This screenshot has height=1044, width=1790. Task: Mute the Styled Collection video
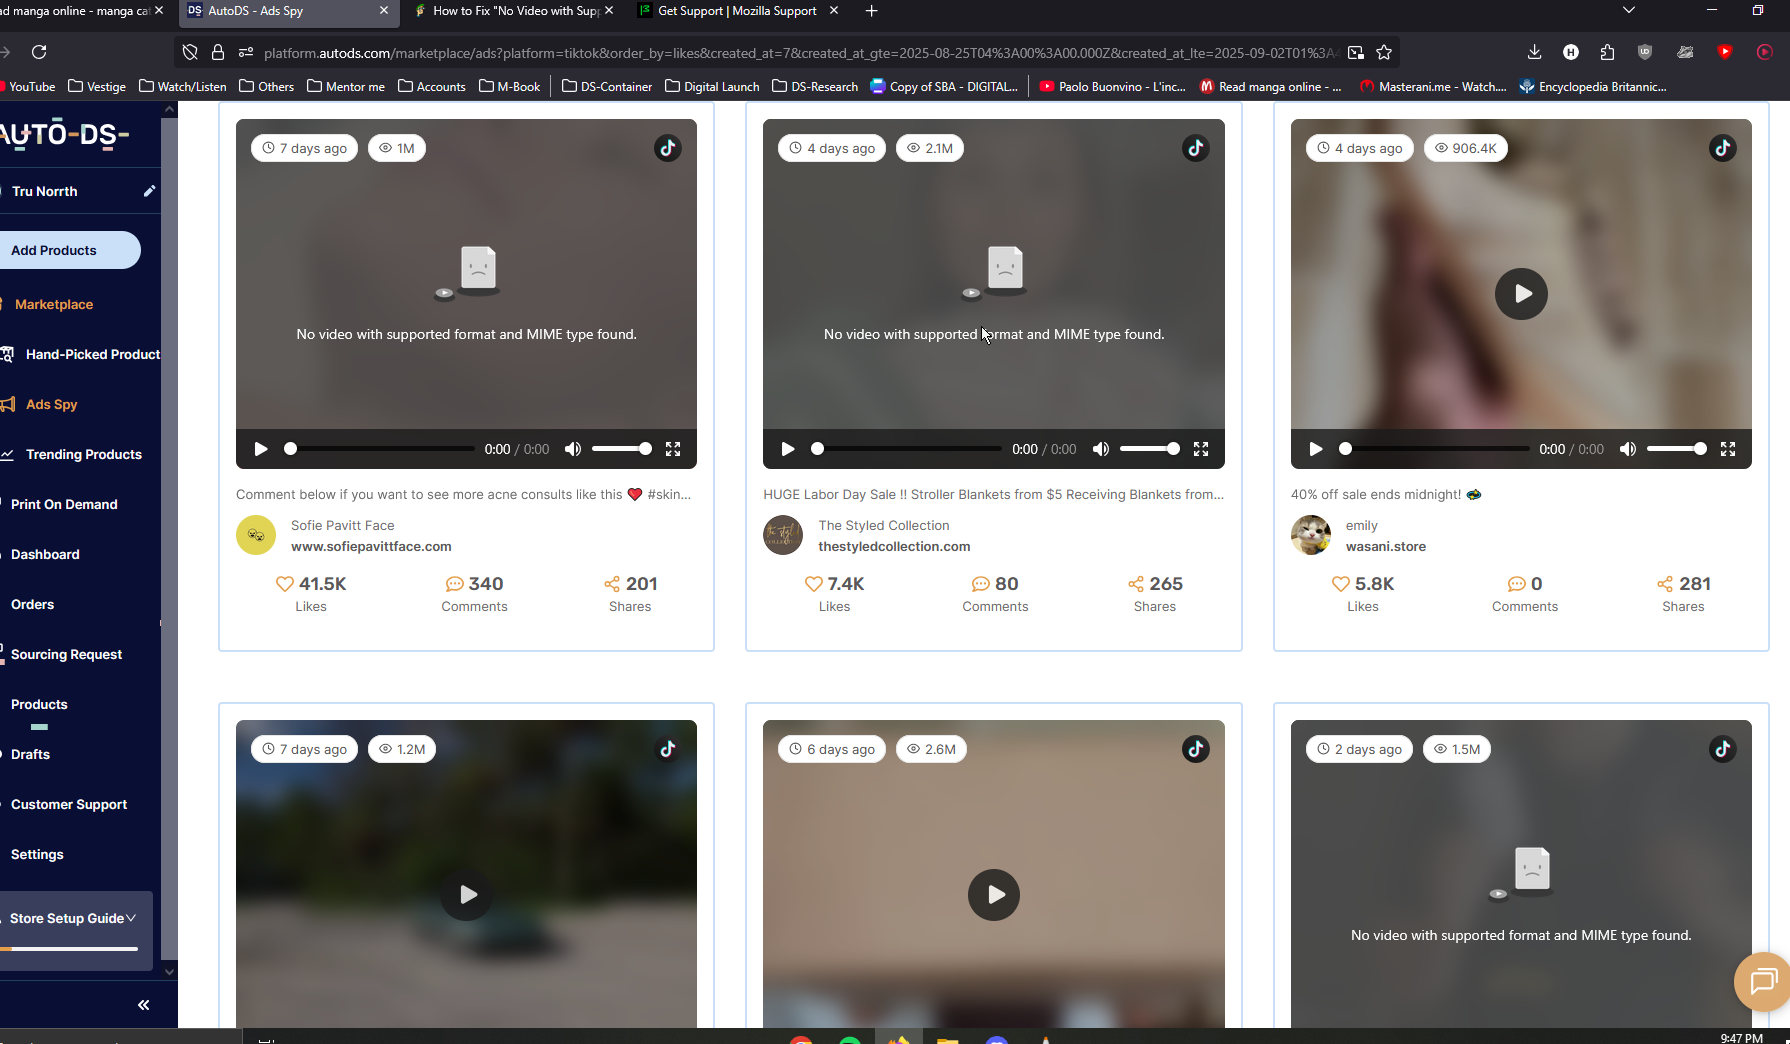point(1101,449)
